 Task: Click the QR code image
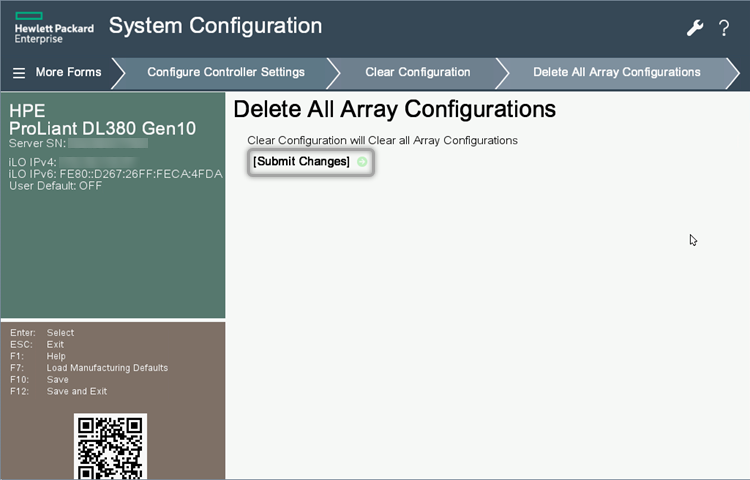click(110, 447)
